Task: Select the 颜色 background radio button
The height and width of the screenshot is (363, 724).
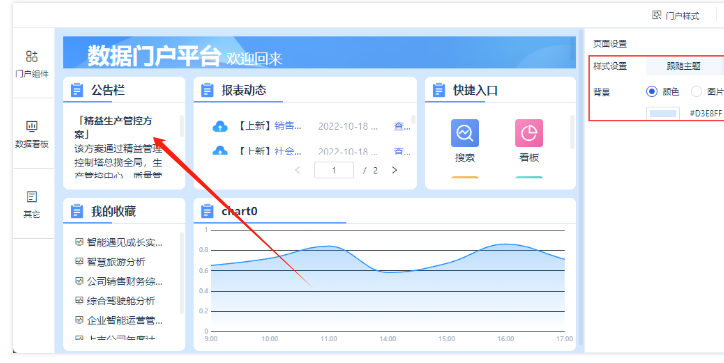Action: (x=652, y=91)
